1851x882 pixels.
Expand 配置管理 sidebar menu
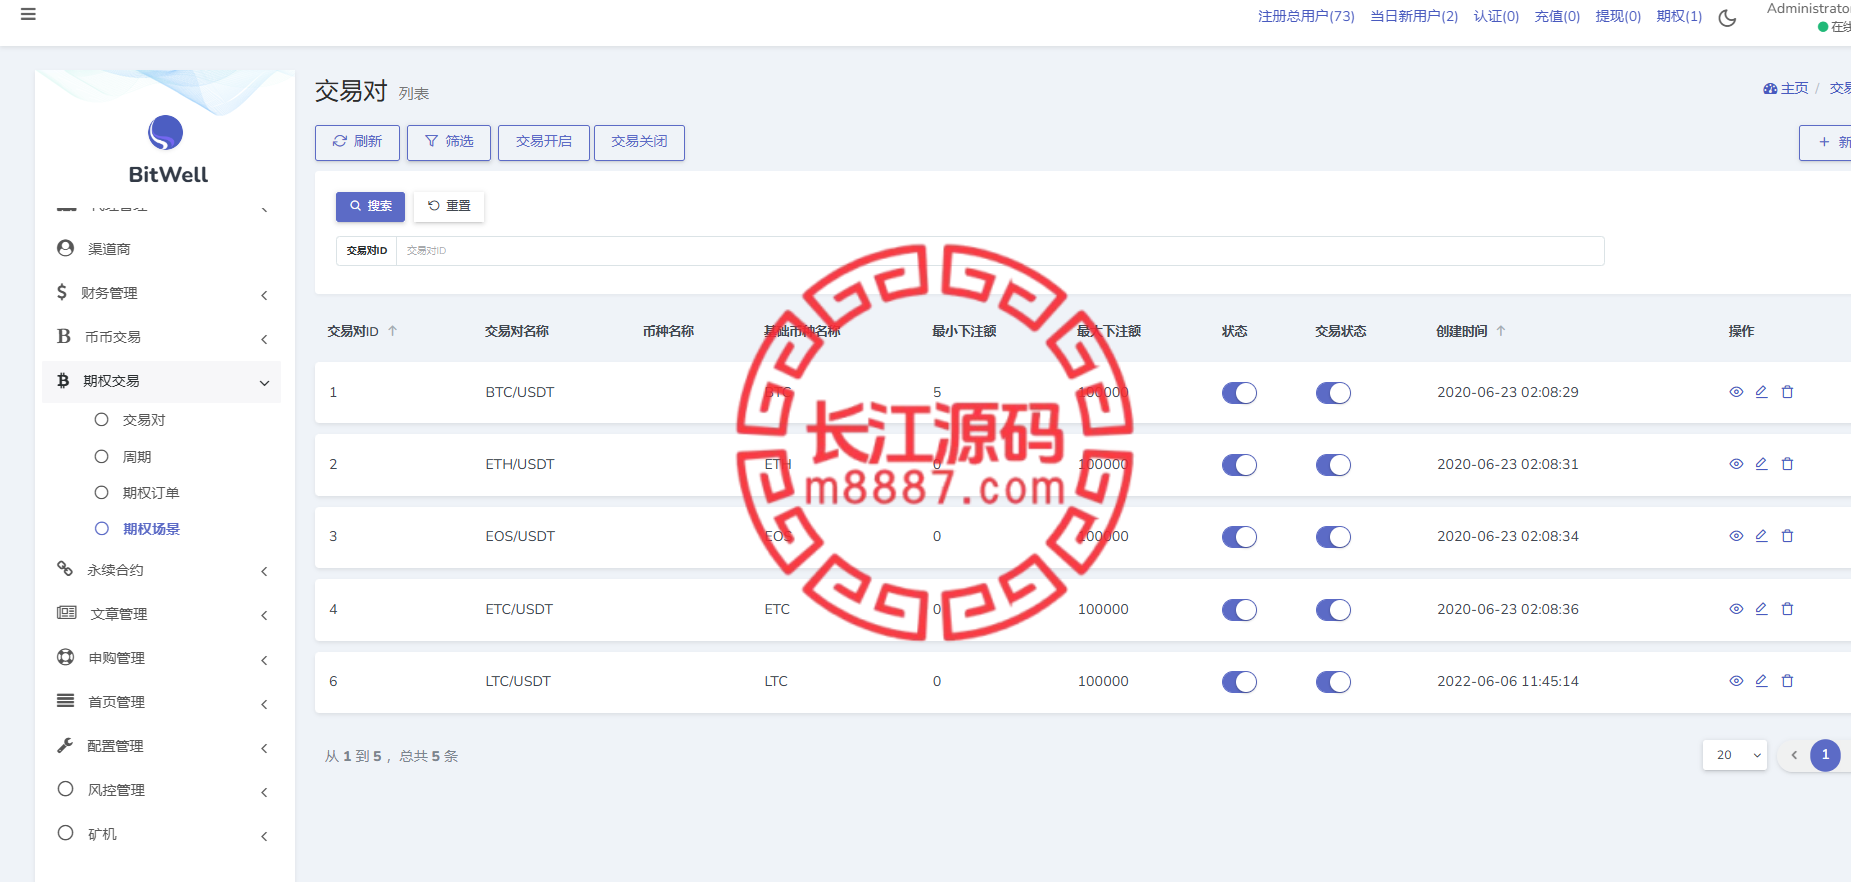coord(161,746)
